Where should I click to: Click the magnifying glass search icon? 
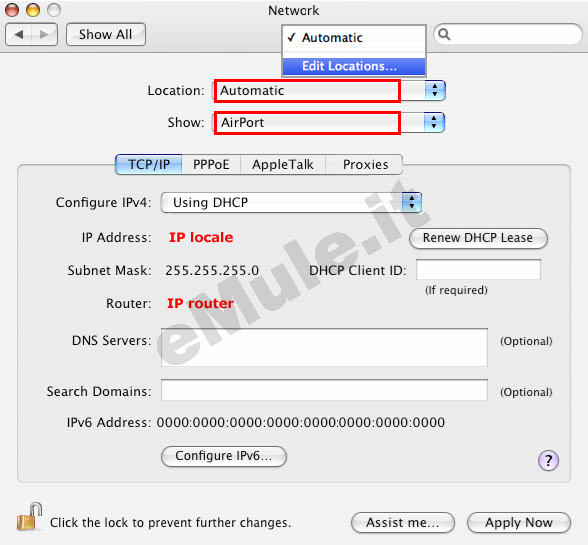click(x=444, y=34)
